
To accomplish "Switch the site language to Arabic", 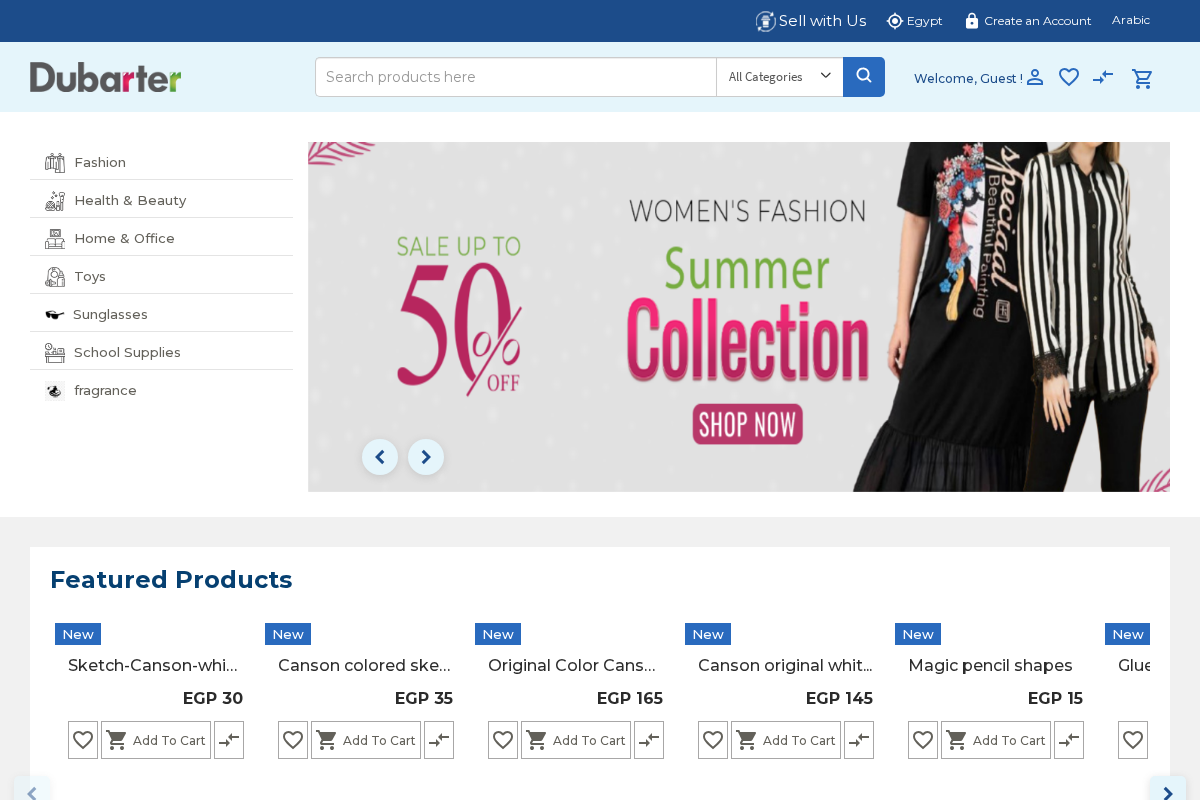I will coord(1130,20).
